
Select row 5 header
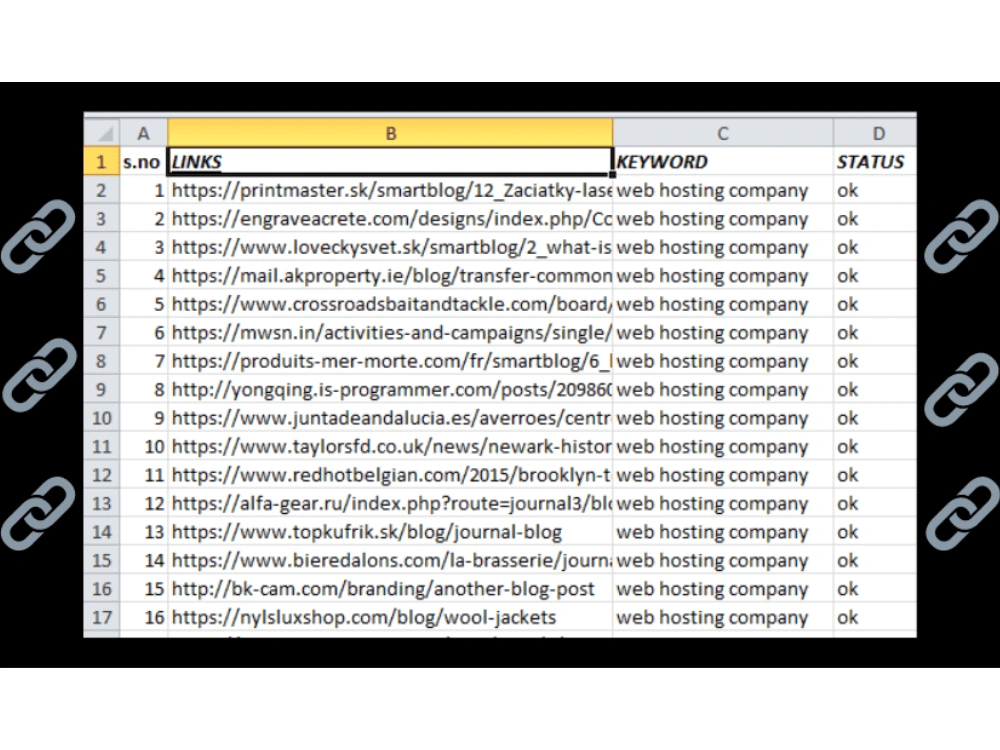102,276
